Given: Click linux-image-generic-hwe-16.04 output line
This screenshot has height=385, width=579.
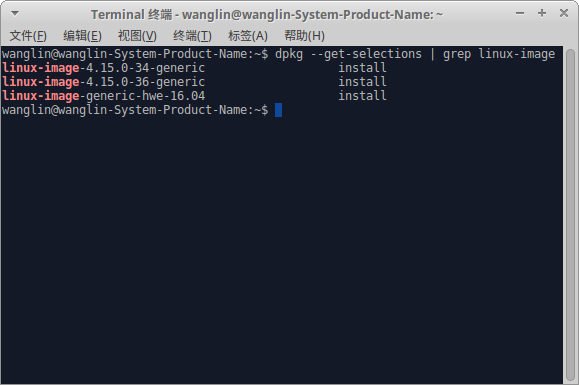Looking at the screenshot, I should tap(103, 96).
